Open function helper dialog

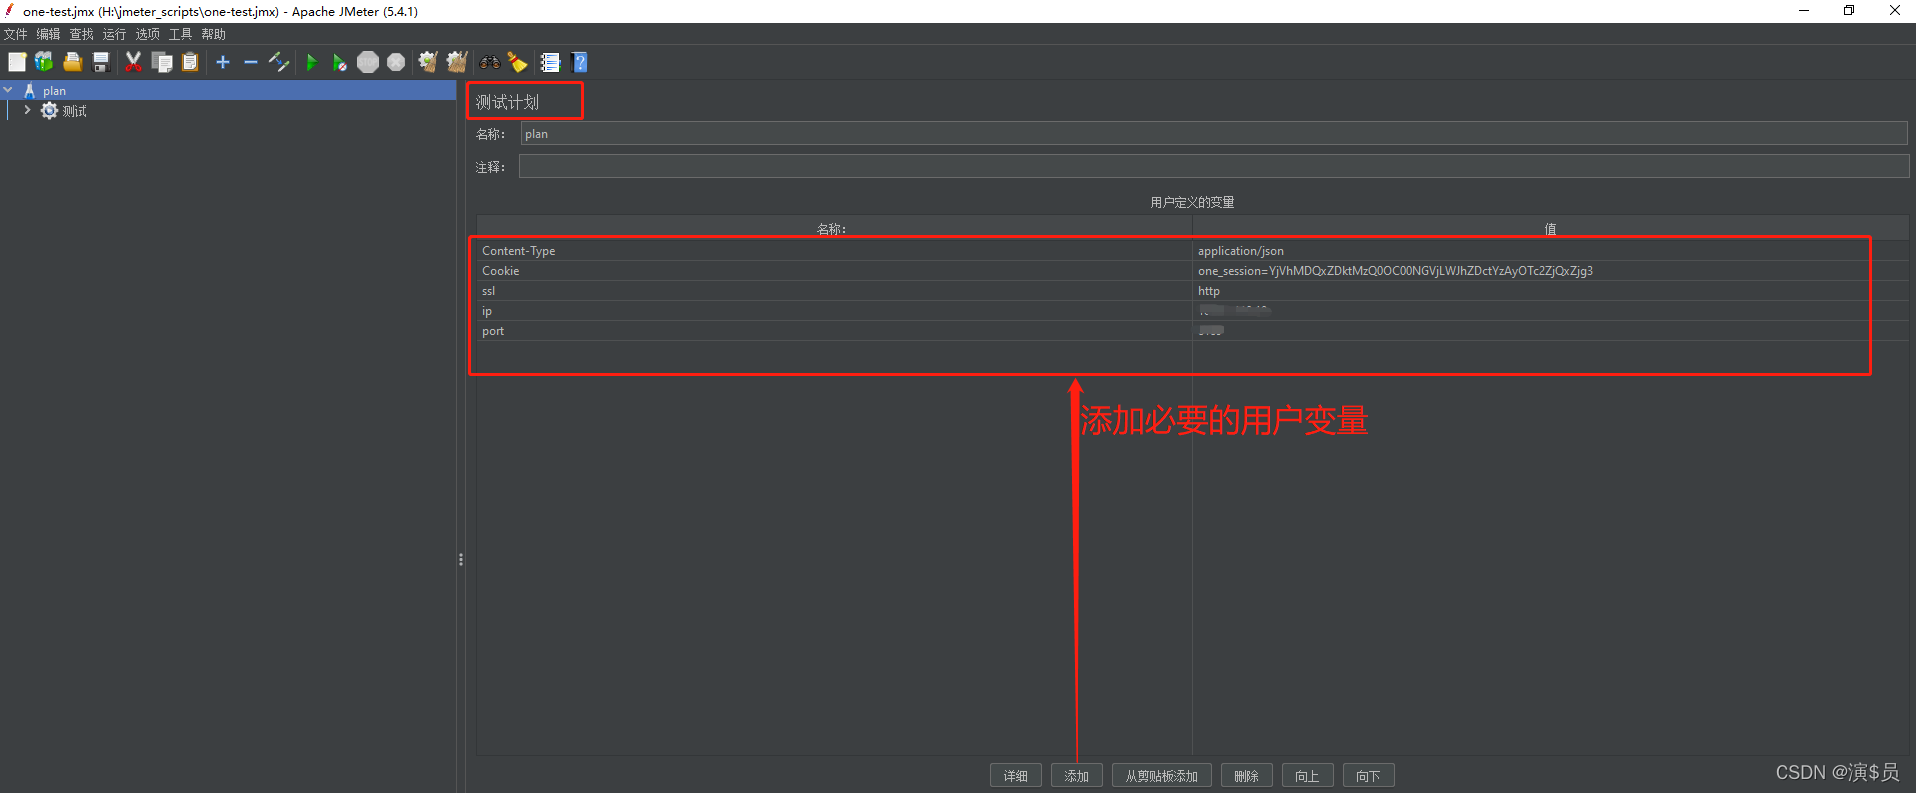click(x=550, y=62)
